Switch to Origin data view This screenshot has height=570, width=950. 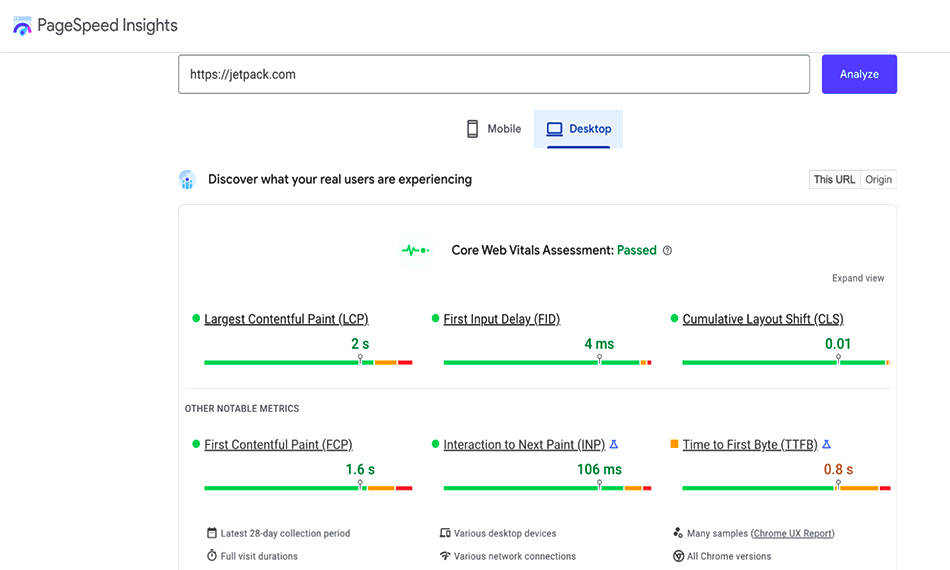[879, 179]
